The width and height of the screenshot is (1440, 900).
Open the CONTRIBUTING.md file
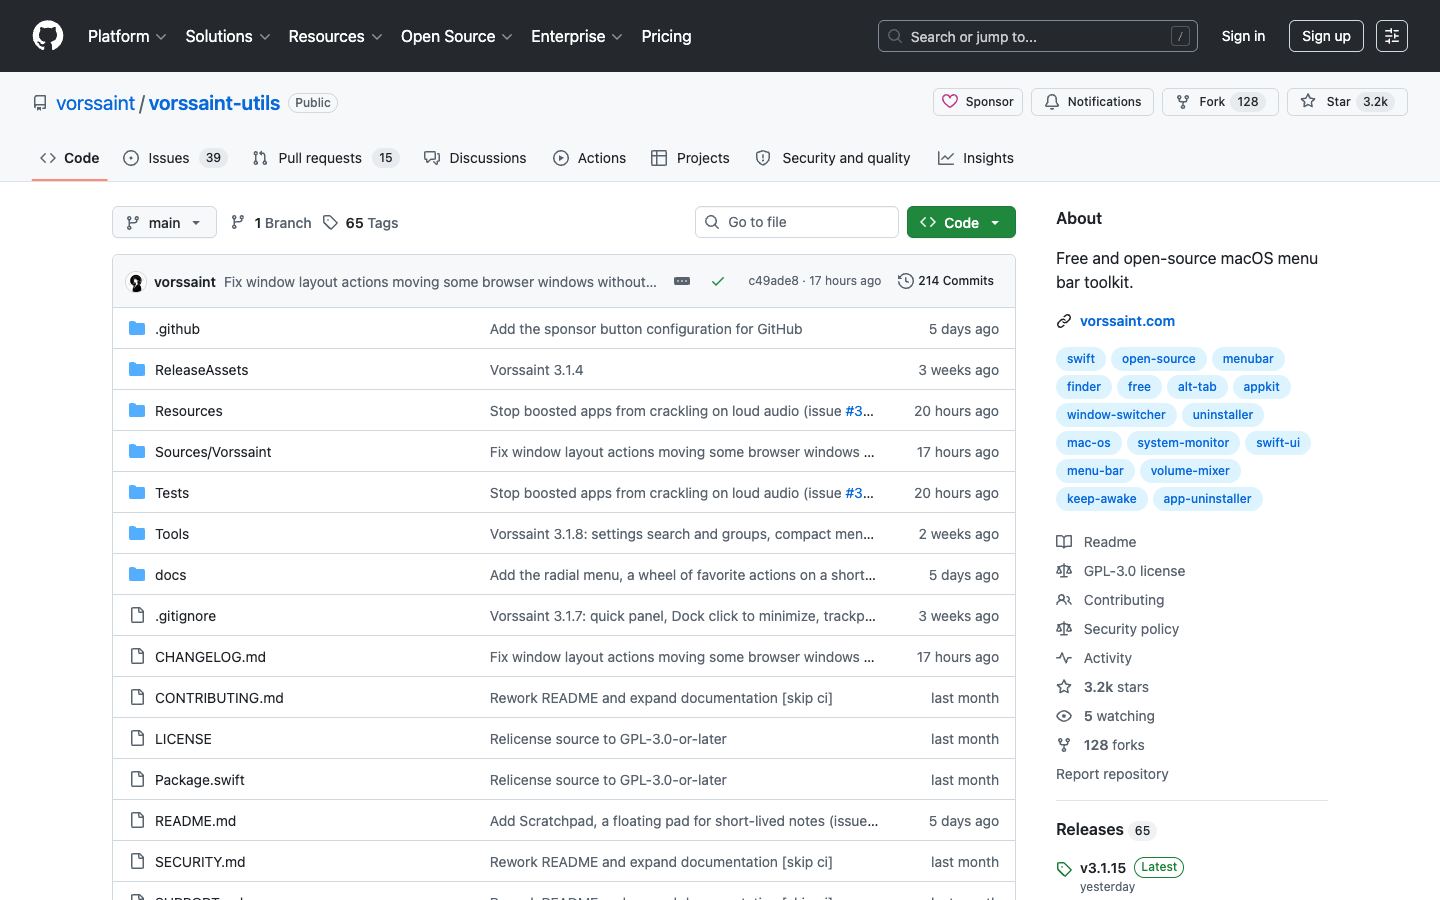pyautogui.click(x=219, y=698)
